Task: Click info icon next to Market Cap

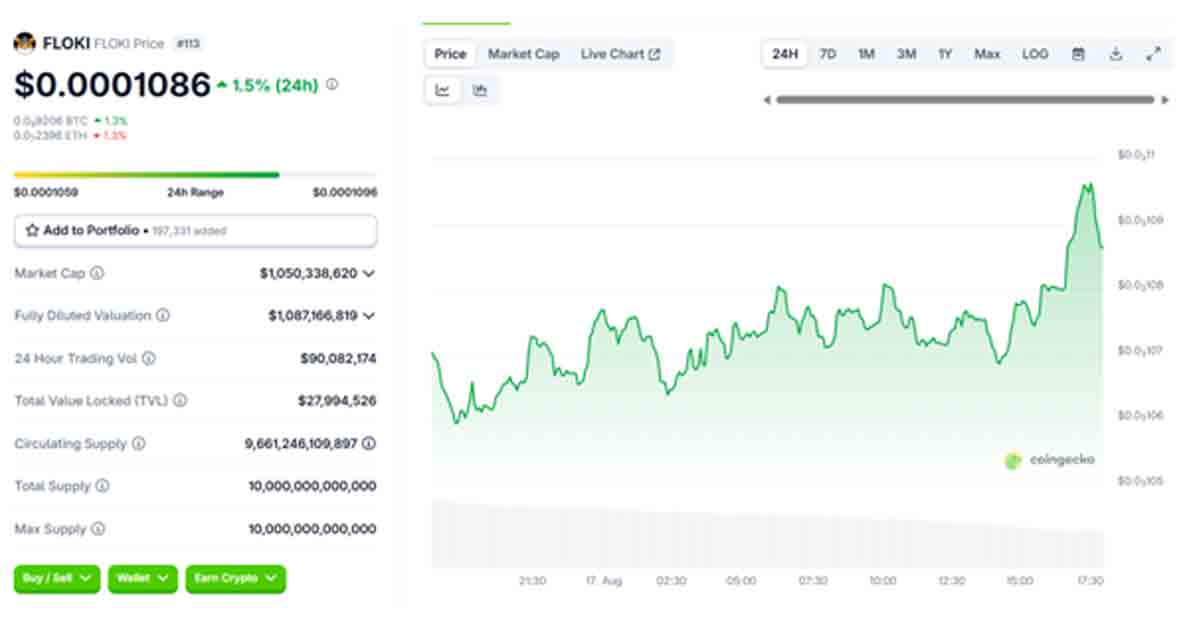Action: tap(97, 273)
